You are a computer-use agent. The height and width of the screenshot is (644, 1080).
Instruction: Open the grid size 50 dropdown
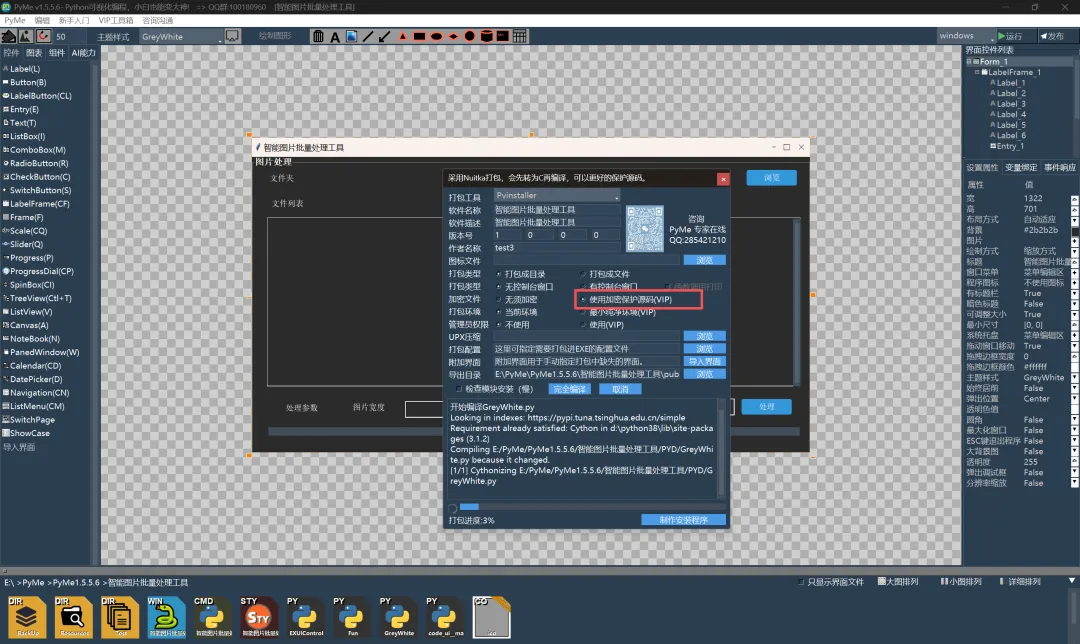click(x=70, y=37)
